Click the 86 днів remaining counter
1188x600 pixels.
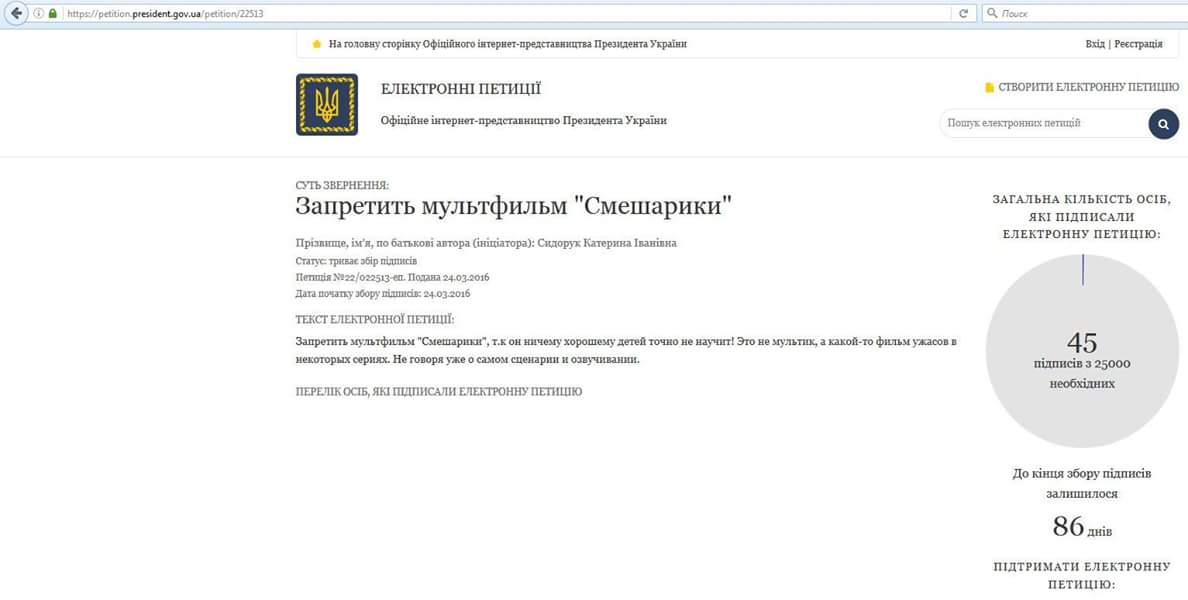(1082, 527)
